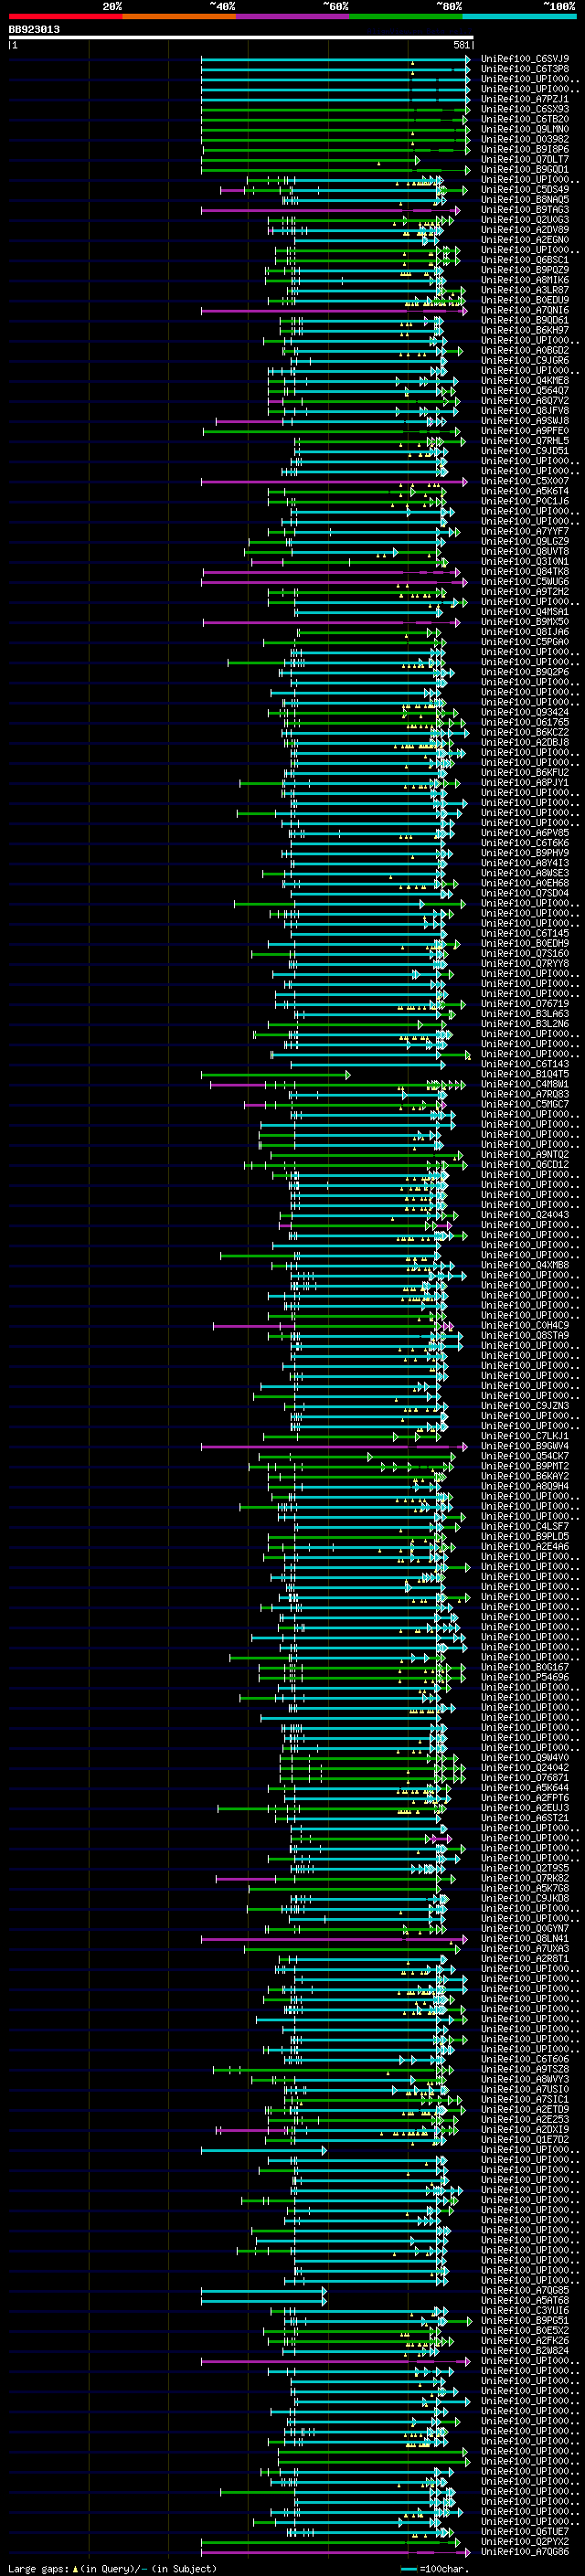Viewport: 585px width, 2576px height.
Task: Click the cyan ~100% identity legend bar
Action: [519, 16]
